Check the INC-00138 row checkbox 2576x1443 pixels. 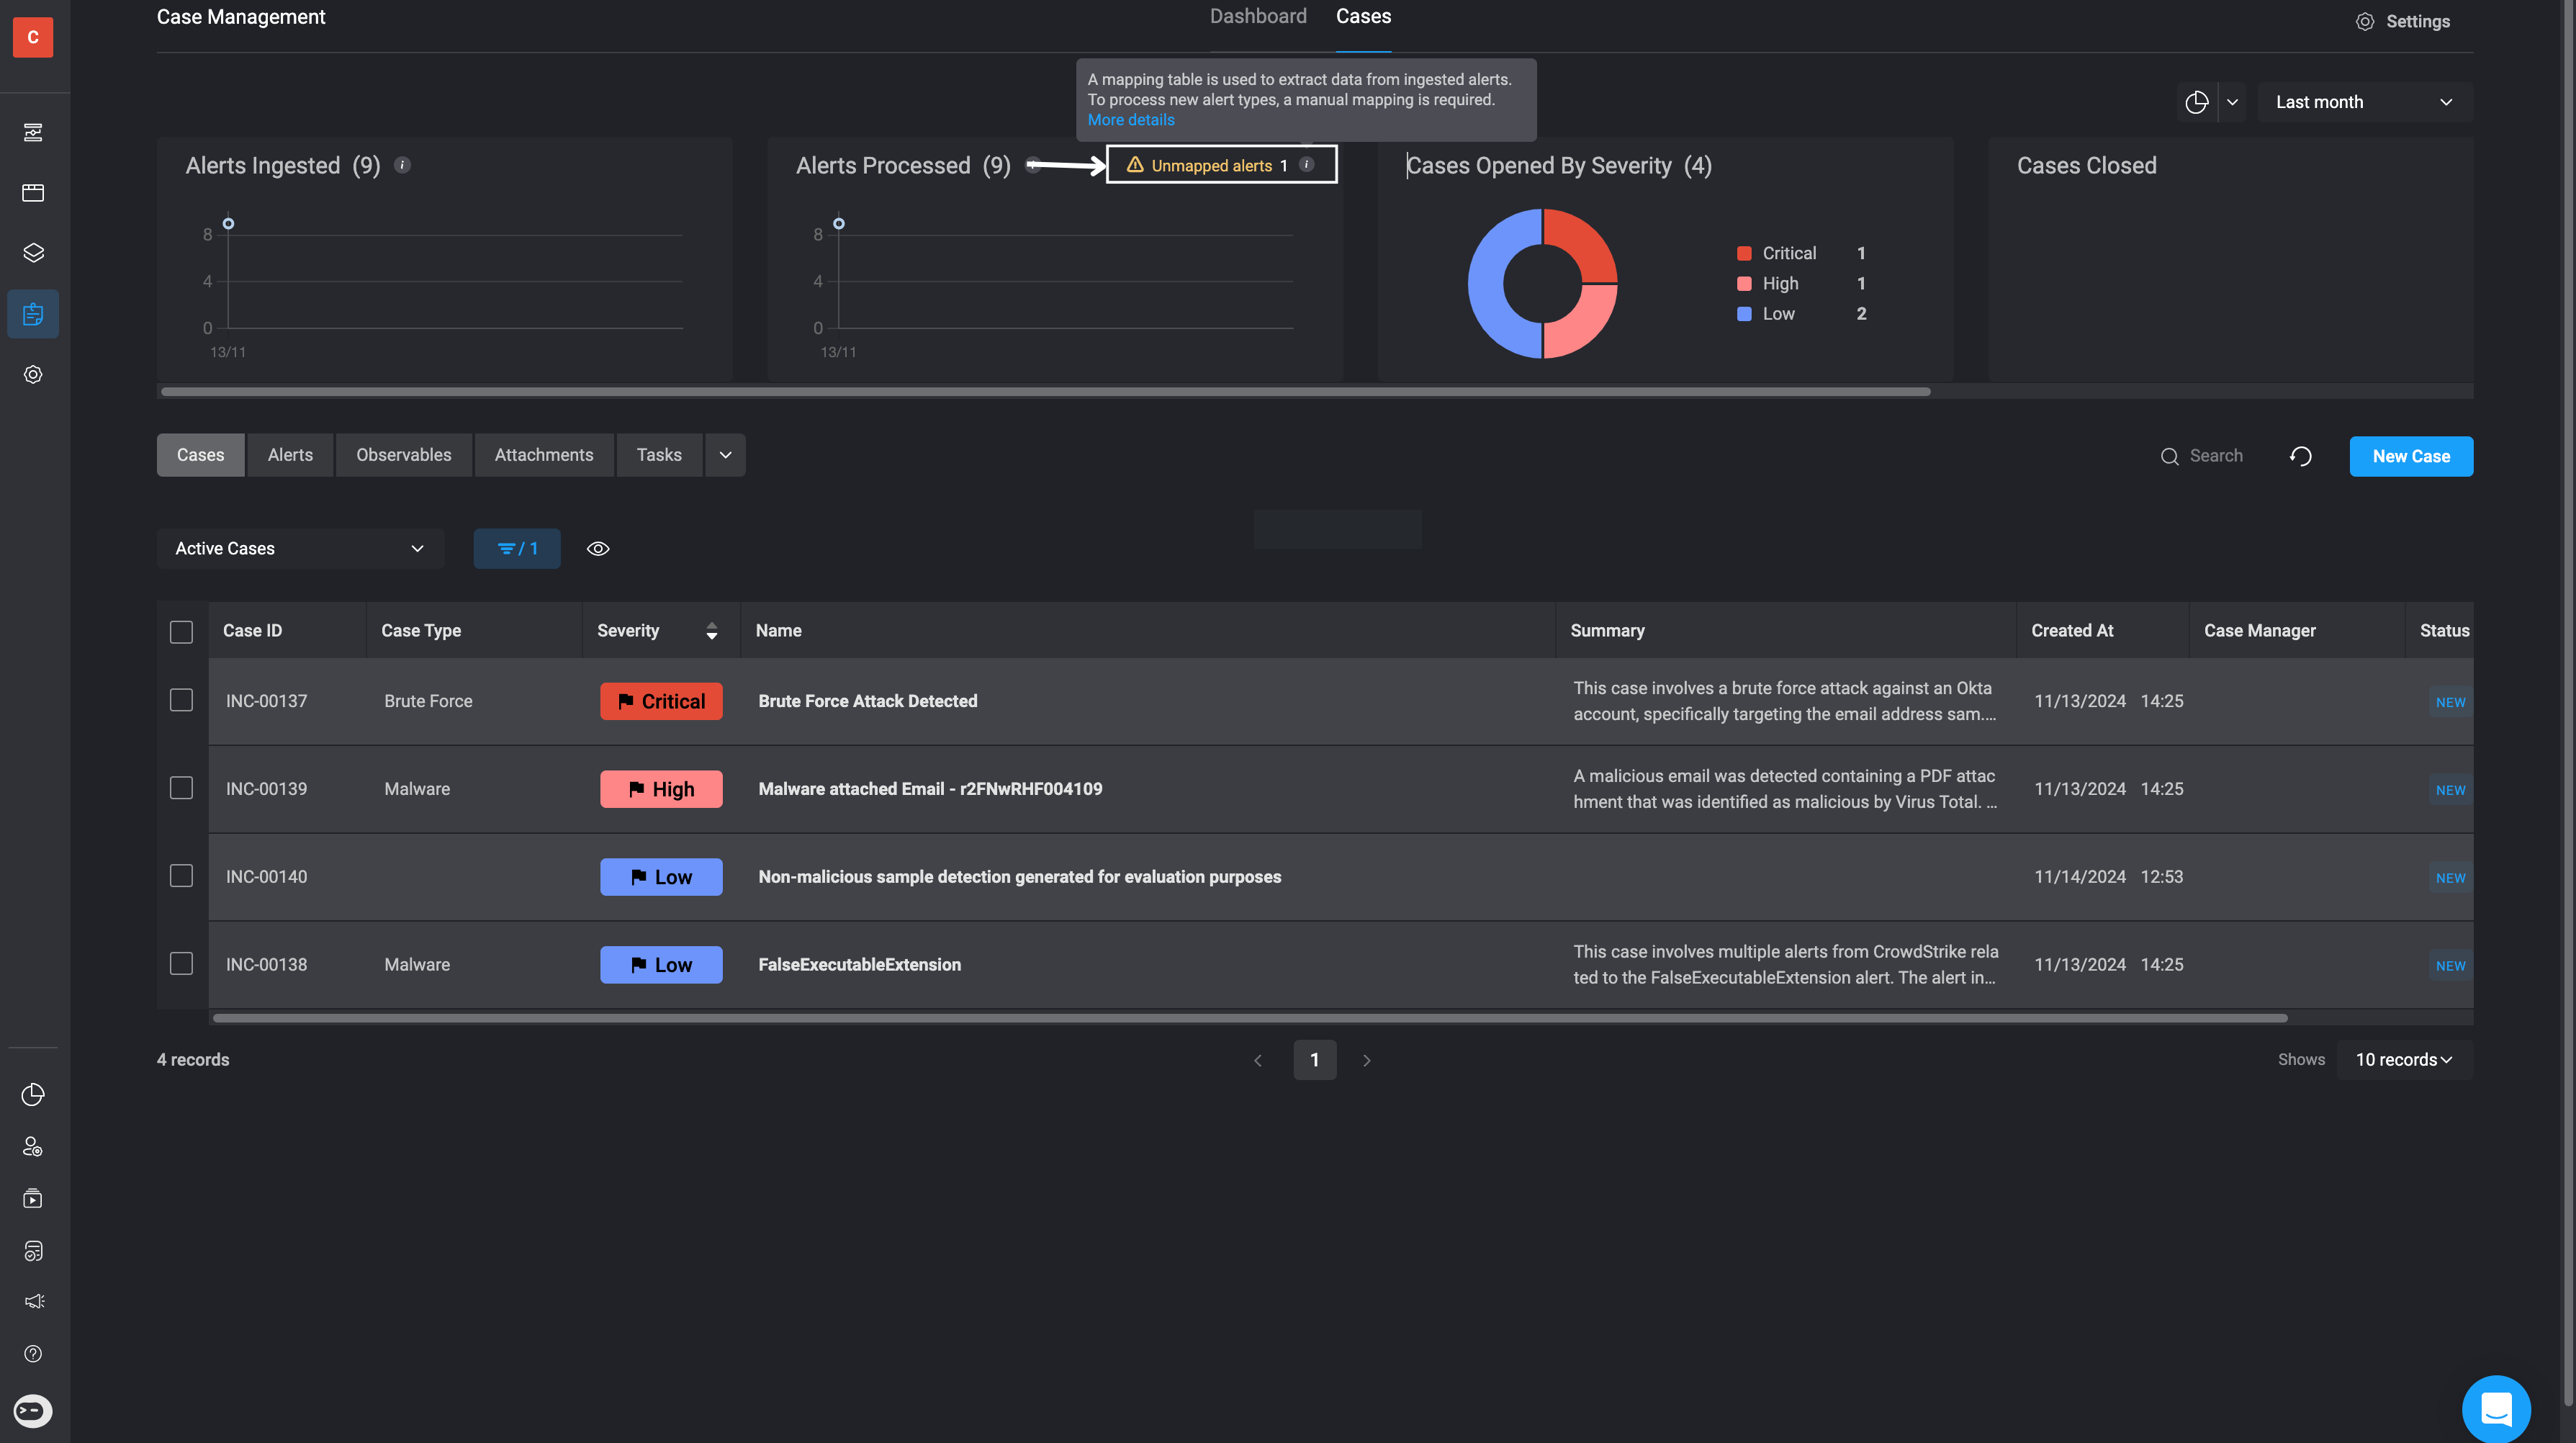pyautogui.click(x=181, y=963)
